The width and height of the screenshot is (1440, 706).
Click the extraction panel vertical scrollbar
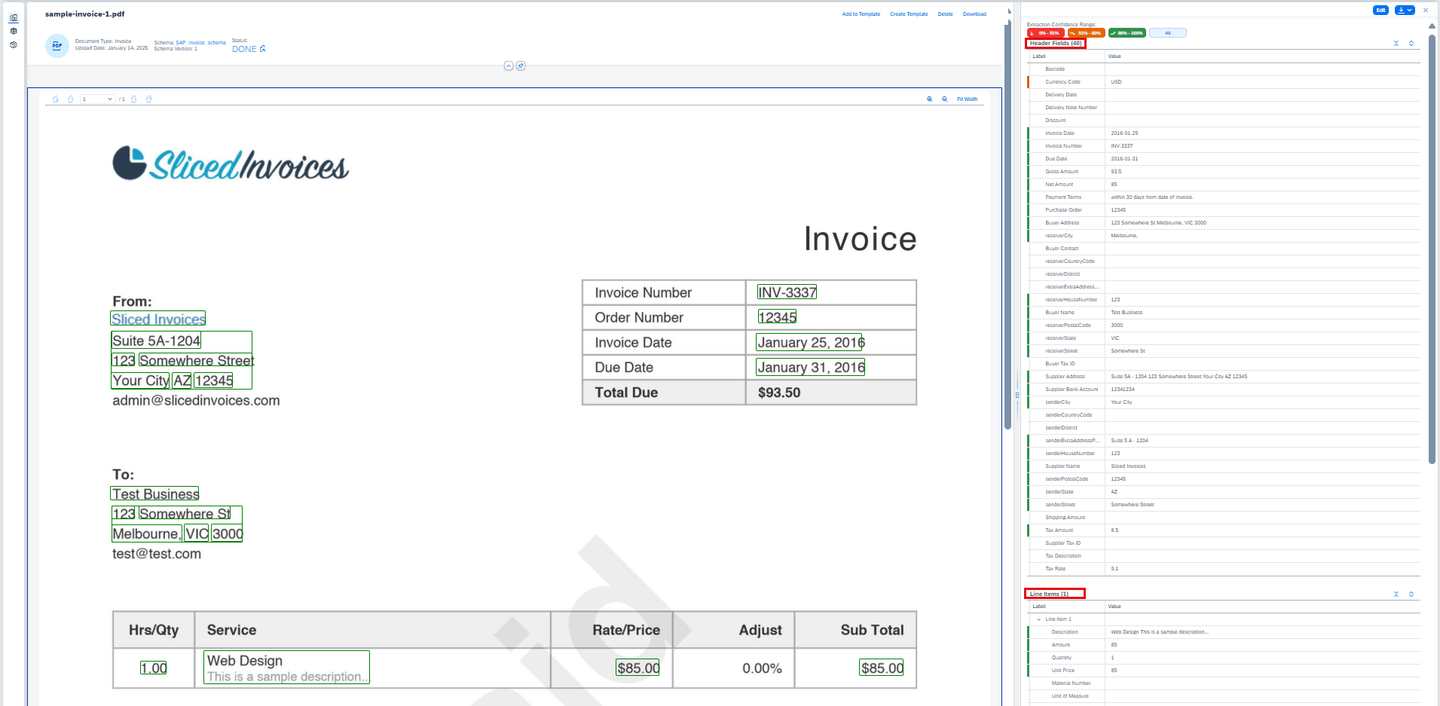click(1431, 250)
